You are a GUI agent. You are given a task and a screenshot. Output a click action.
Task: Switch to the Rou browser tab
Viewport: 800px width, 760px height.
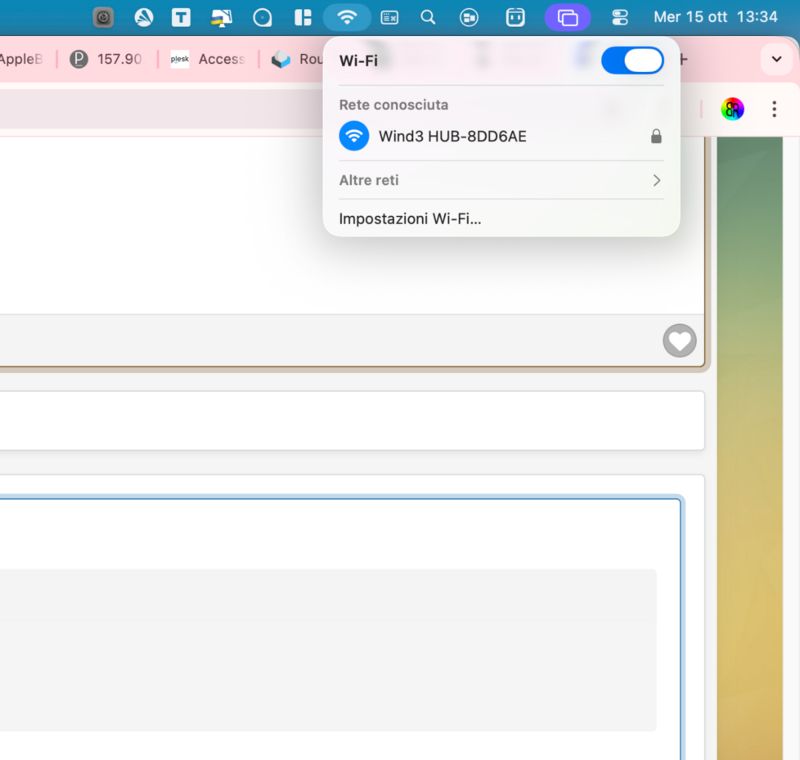(x=296, y=59)
